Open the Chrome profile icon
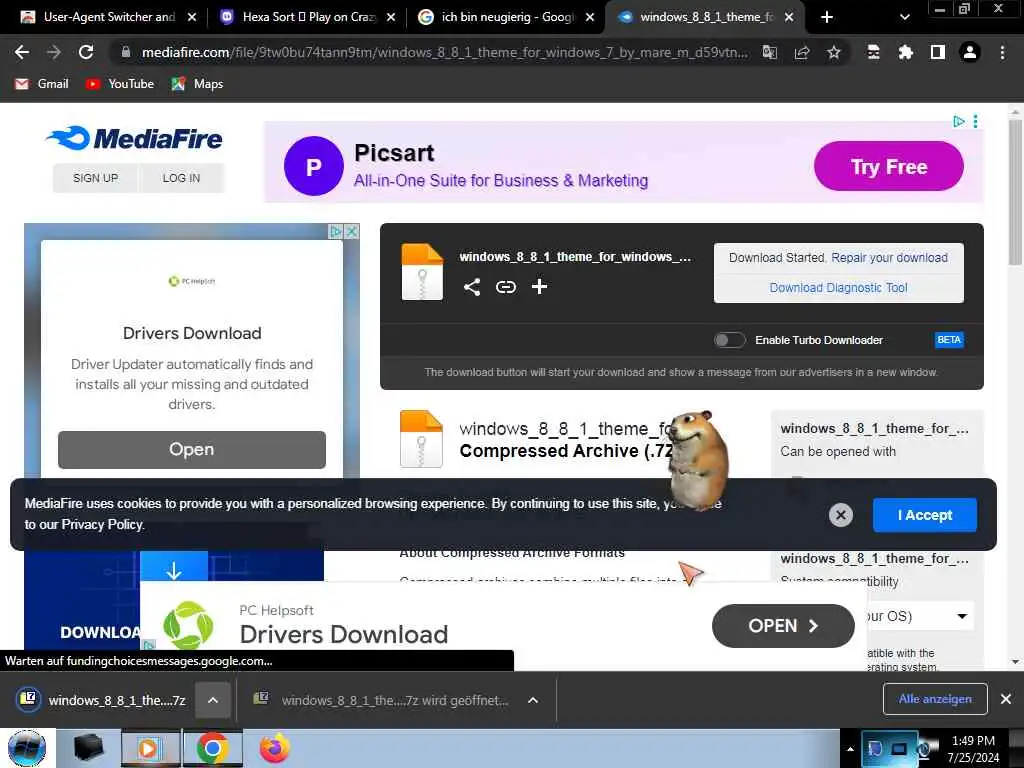This screenshot has width=1024, height=768. point(970,52)
